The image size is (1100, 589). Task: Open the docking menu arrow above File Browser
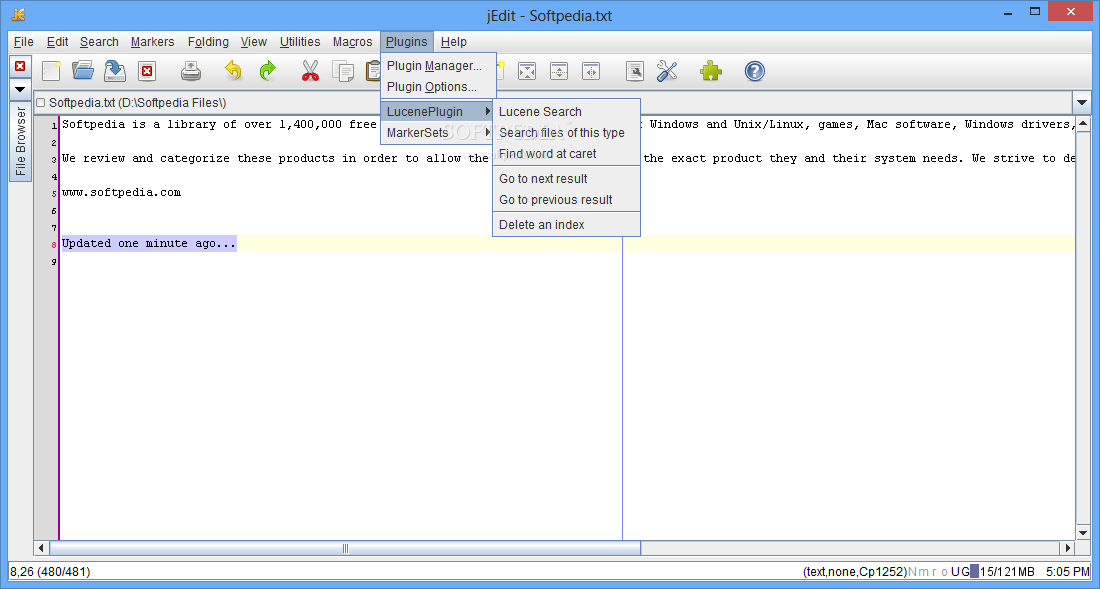(x=20, y=90)
